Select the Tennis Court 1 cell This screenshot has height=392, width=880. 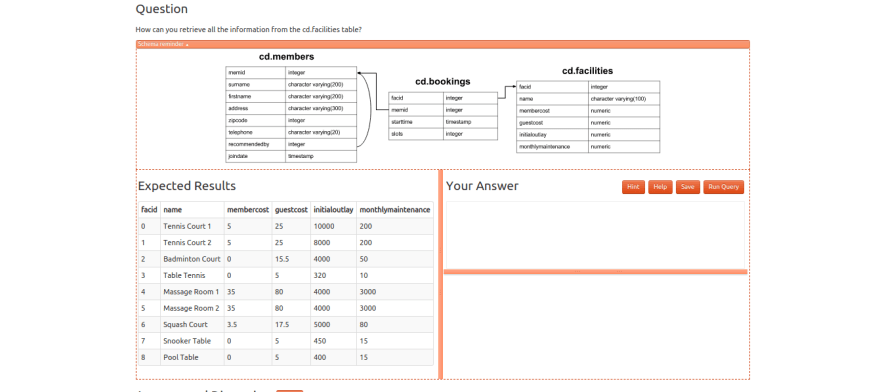192,226
